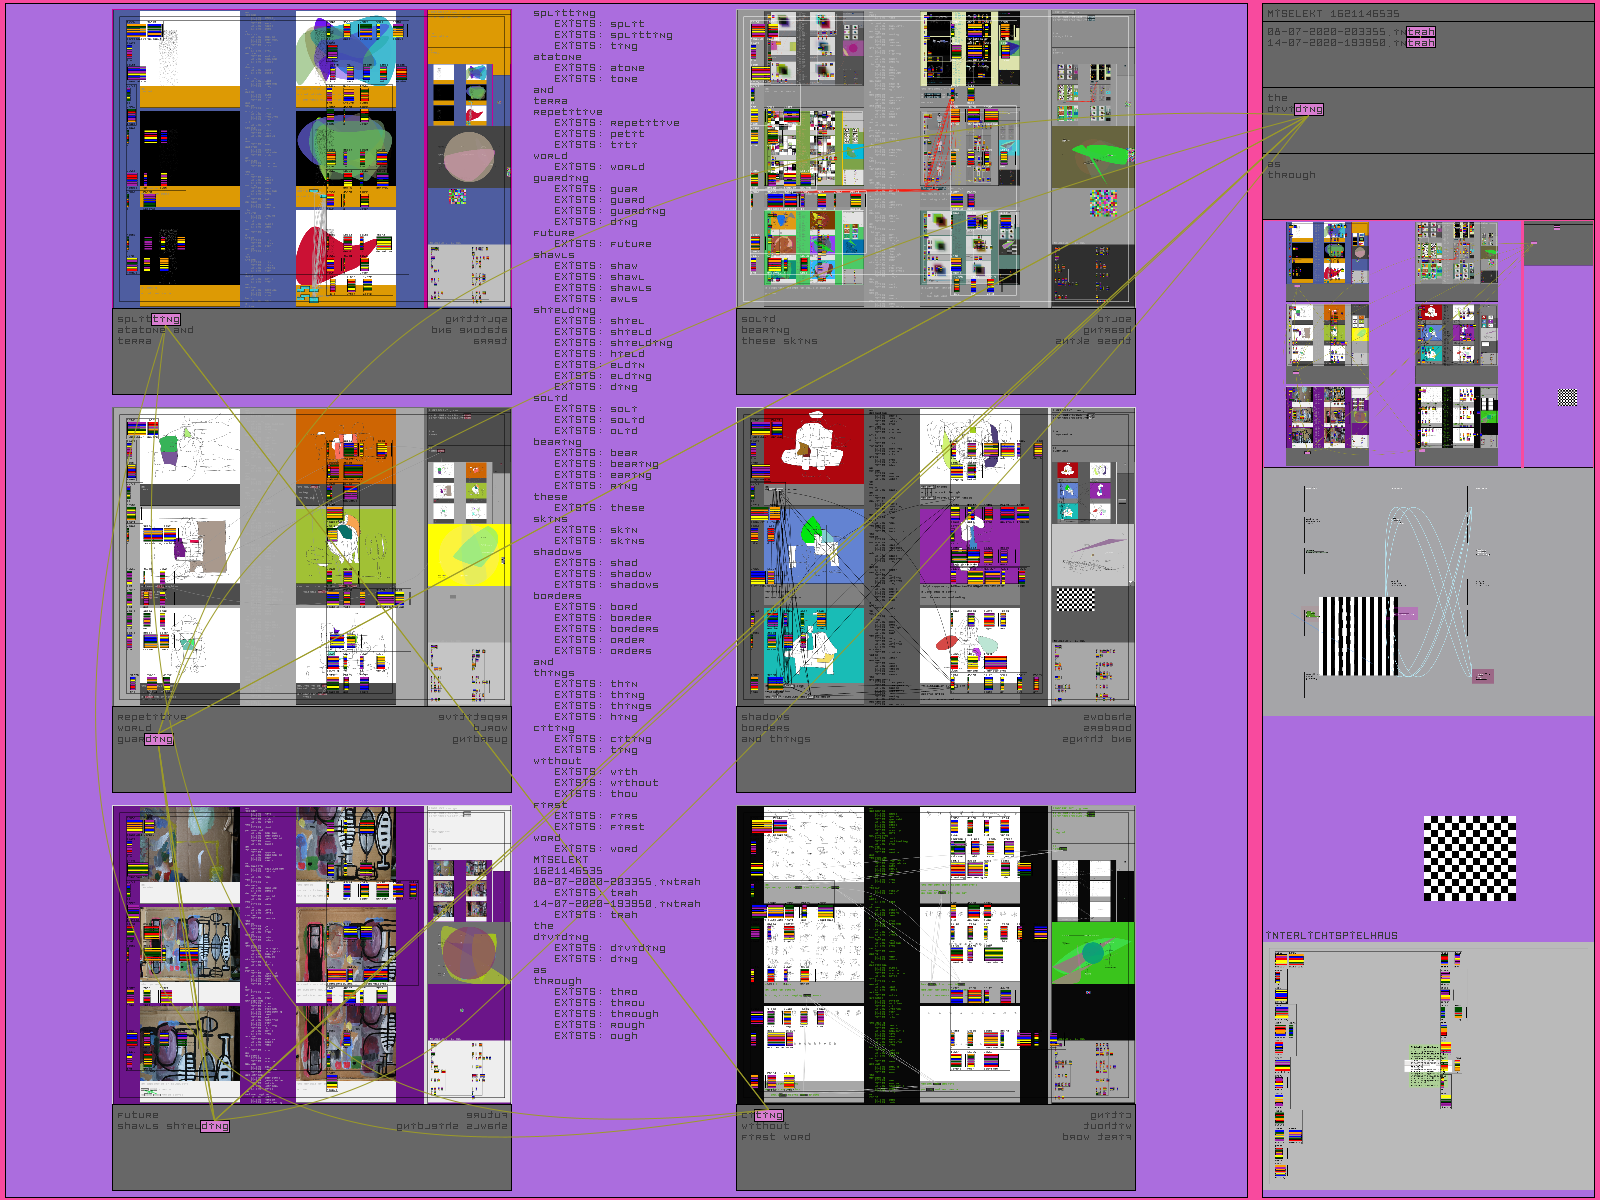Screen dimensions: 1600x1200
Task: Click the second pink 'trah' tag, 14-07-2020
Action: click(1420, 43)
